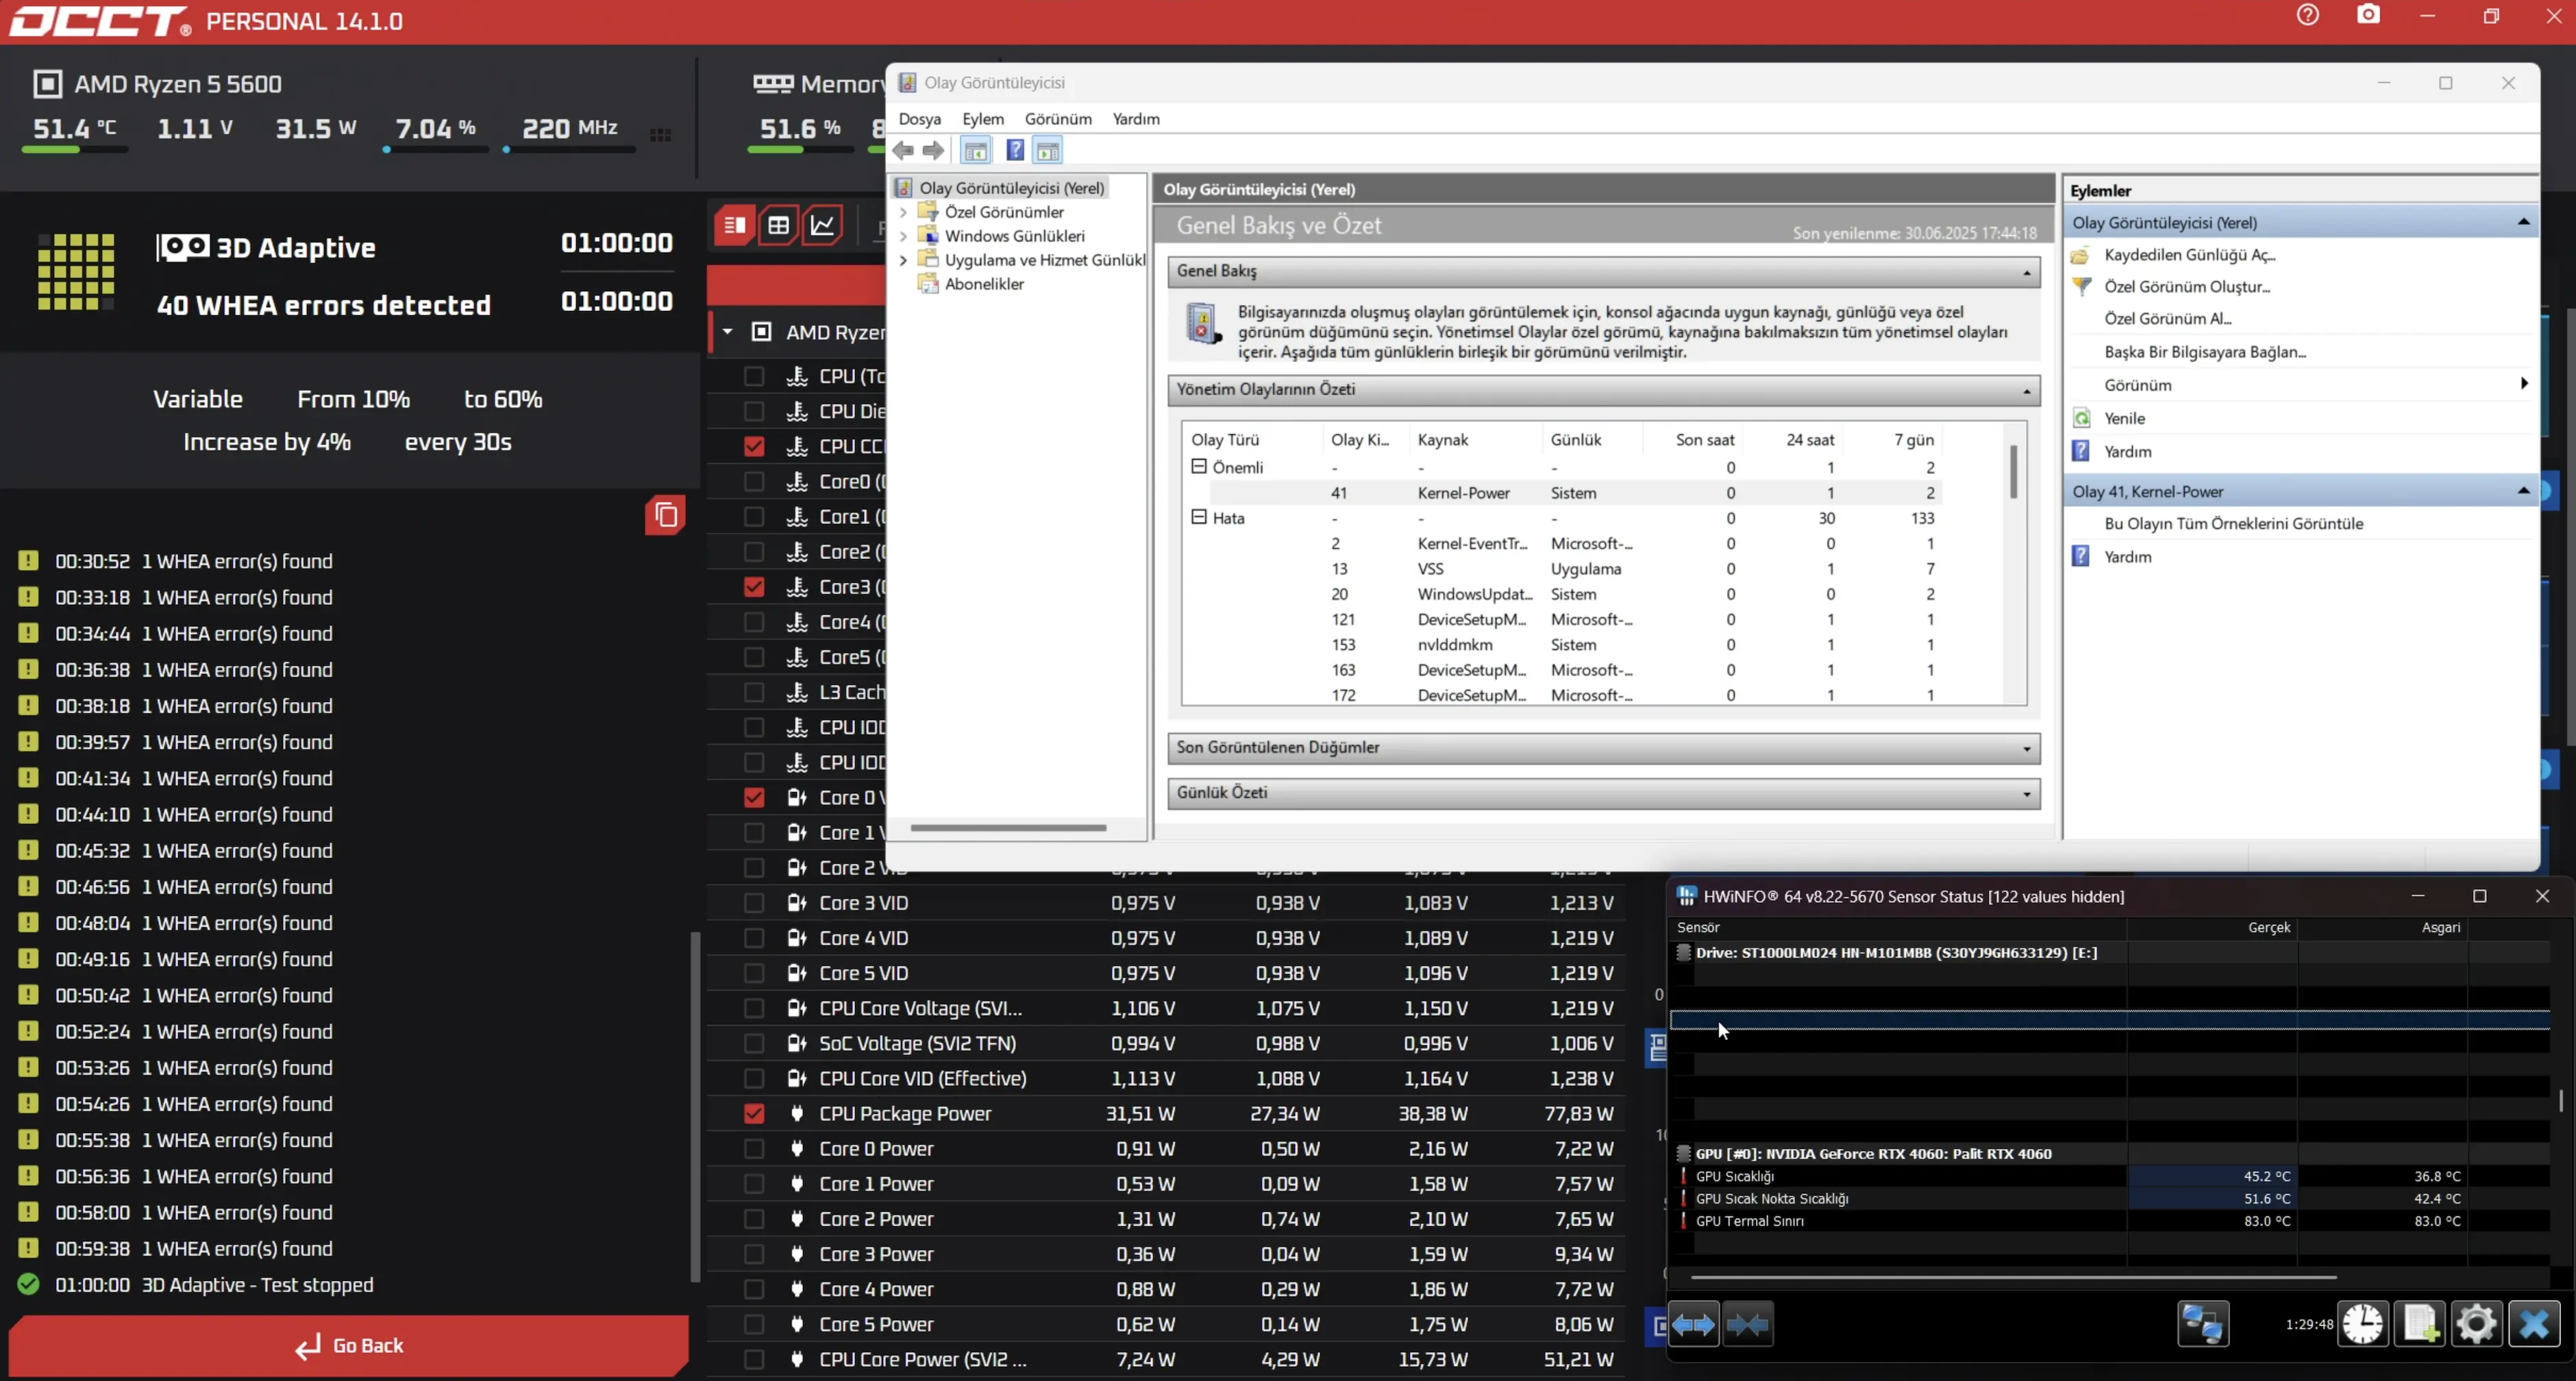Toggle the Event Viewer console tree pane
Image resolution: width=2576 pixels, height=1381 pixels.
[975, 151]
